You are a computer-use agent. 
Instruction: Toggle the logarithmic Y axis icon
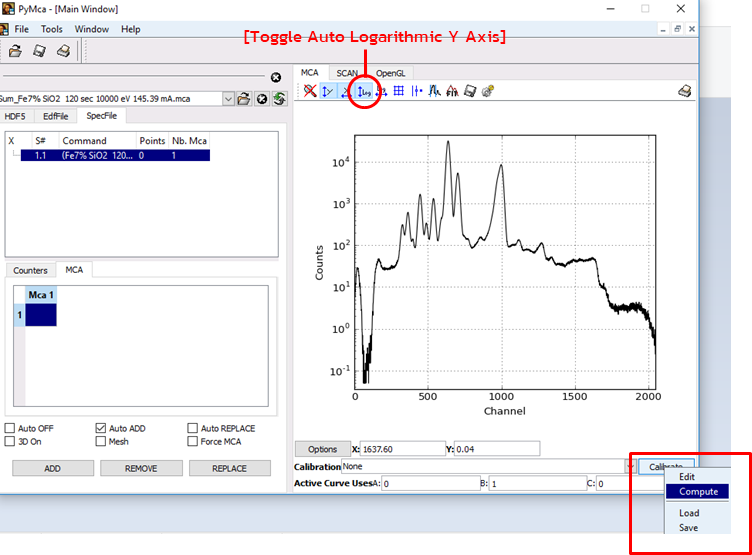(364, 91)
